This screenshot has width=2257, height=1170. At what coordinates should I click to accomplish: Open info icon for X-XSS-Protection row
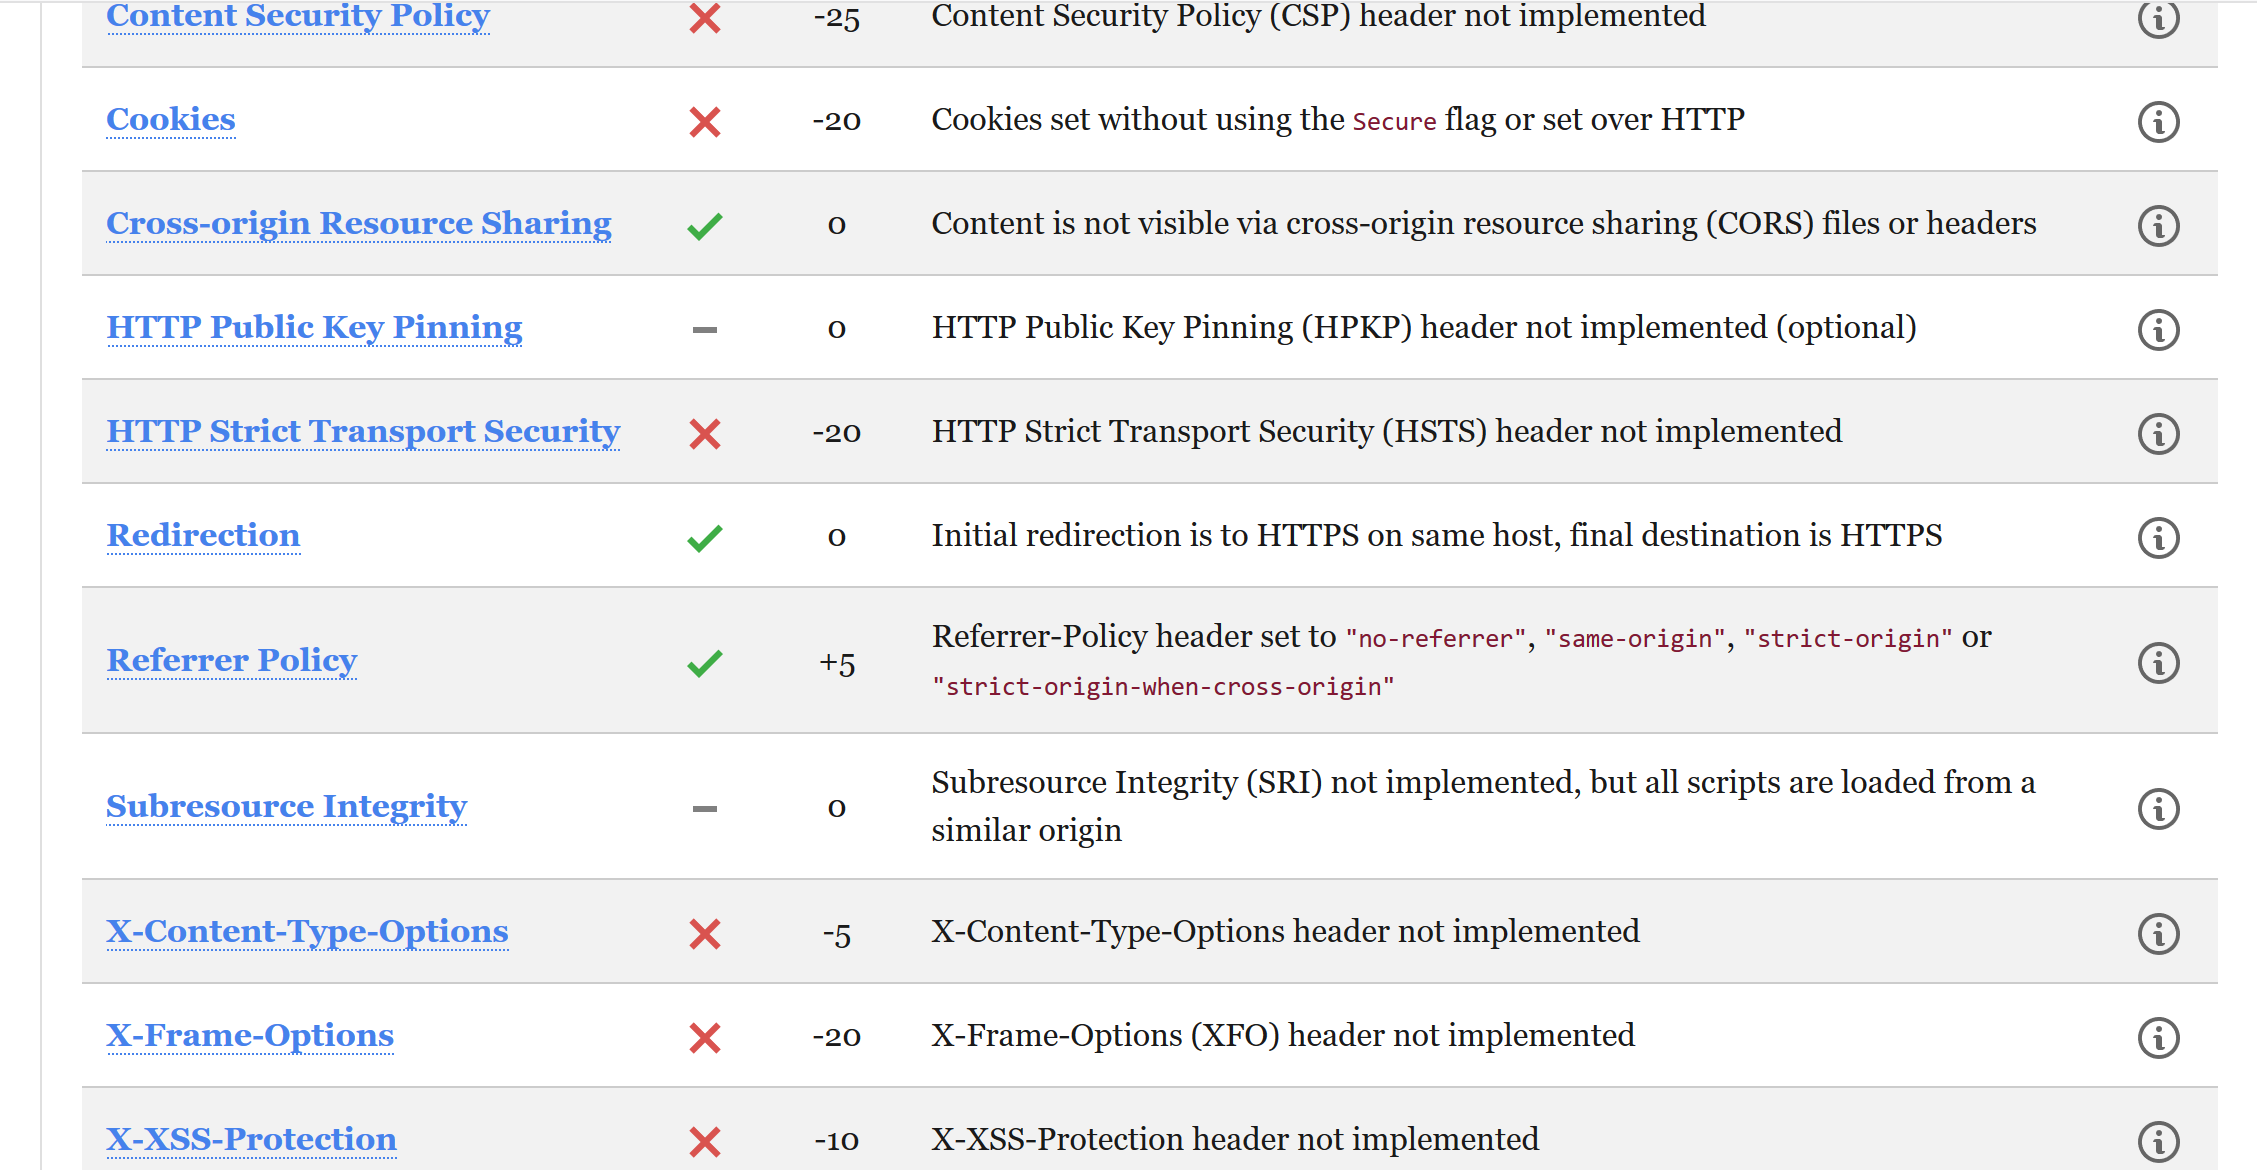click(2158, 1142)
